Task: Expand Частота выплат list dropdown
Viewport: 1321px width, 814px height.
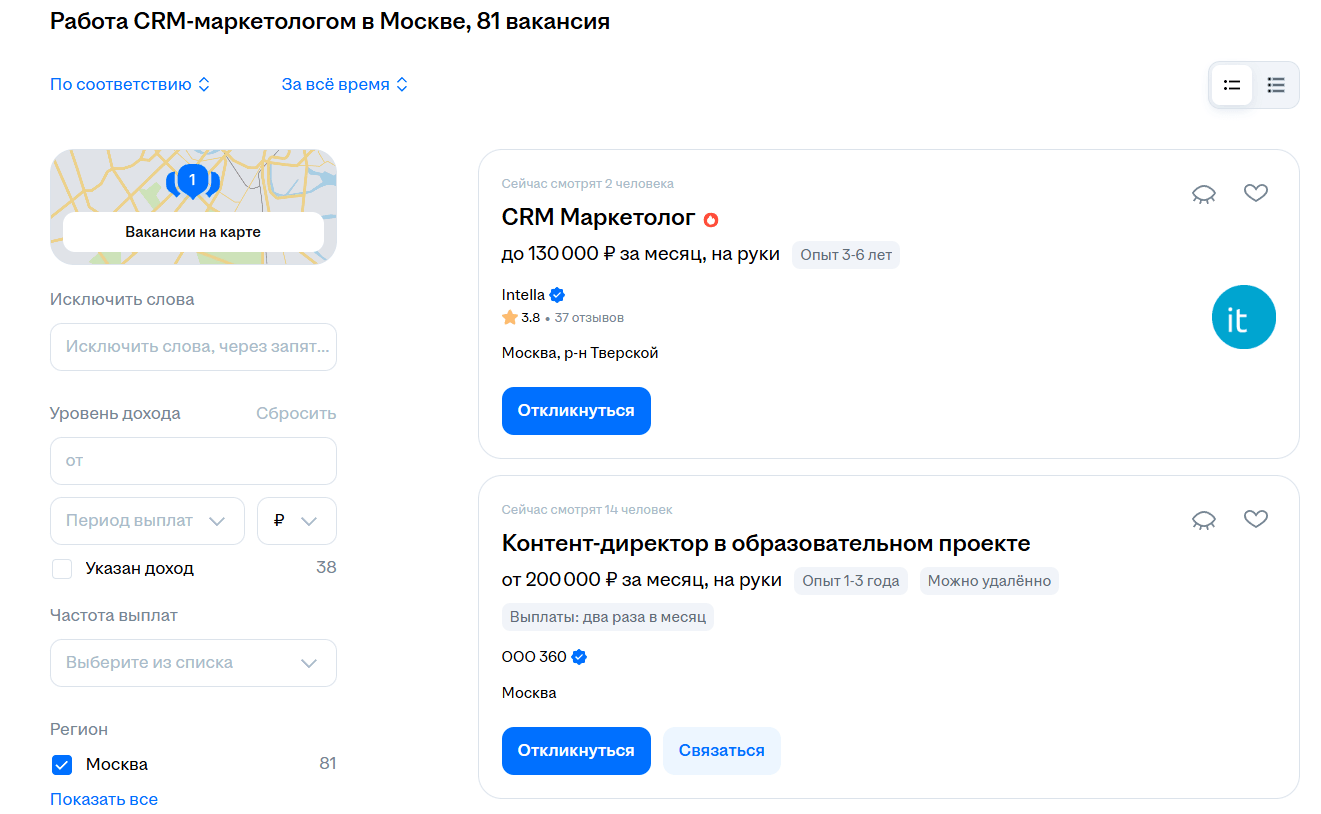Action: click(193, 663)
